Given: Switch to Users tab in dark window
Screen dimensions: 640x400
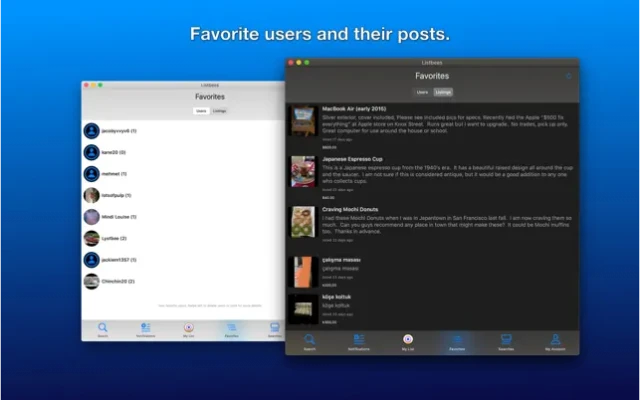Looking at the screenshot, I should coord(422,92).
